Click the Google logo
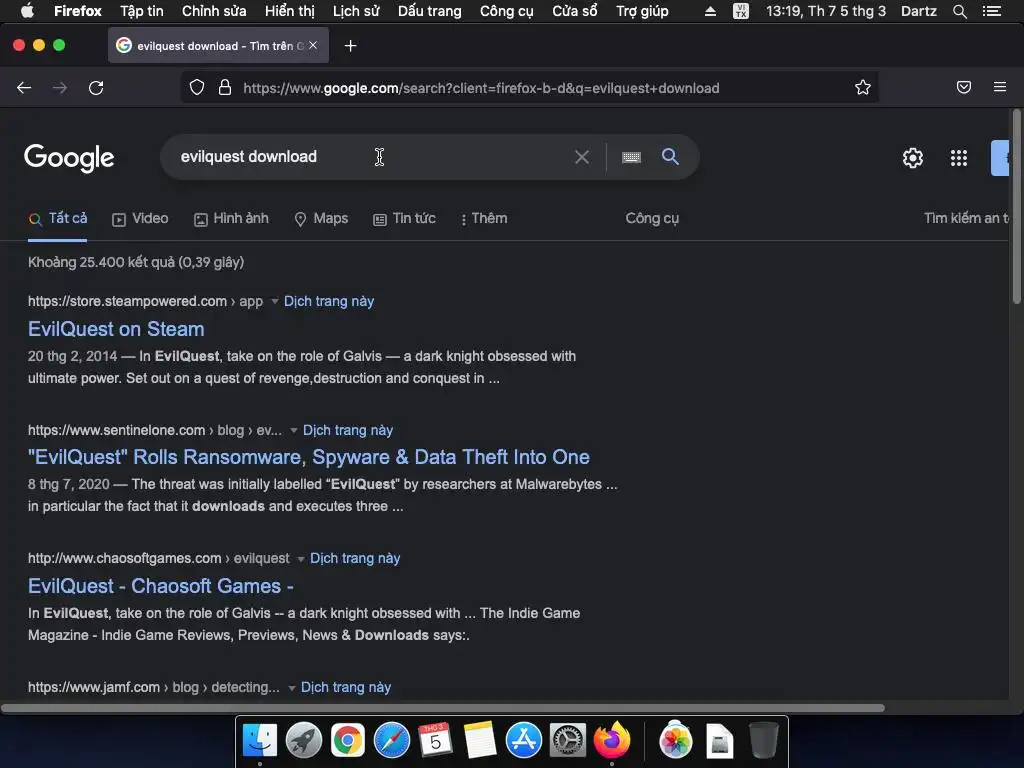 point(69,158)
